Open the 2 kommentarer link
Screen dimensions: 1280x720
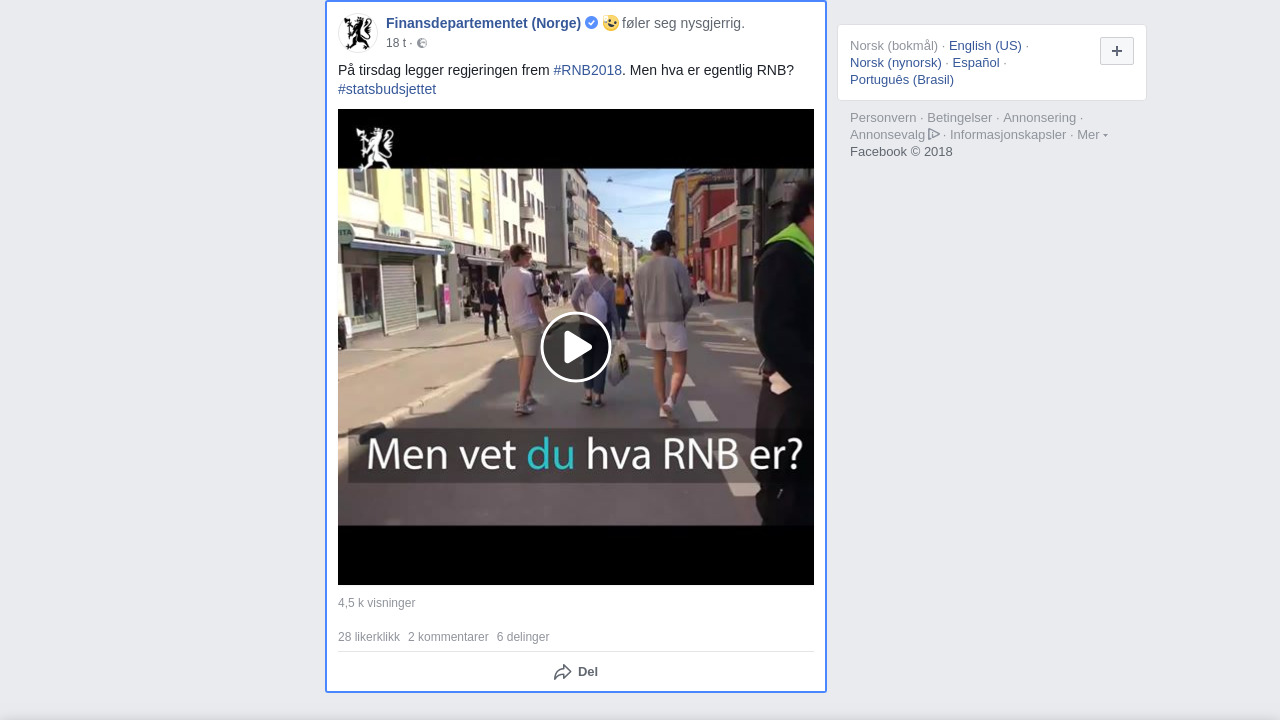pyautogui.click(x=448, y=637)
